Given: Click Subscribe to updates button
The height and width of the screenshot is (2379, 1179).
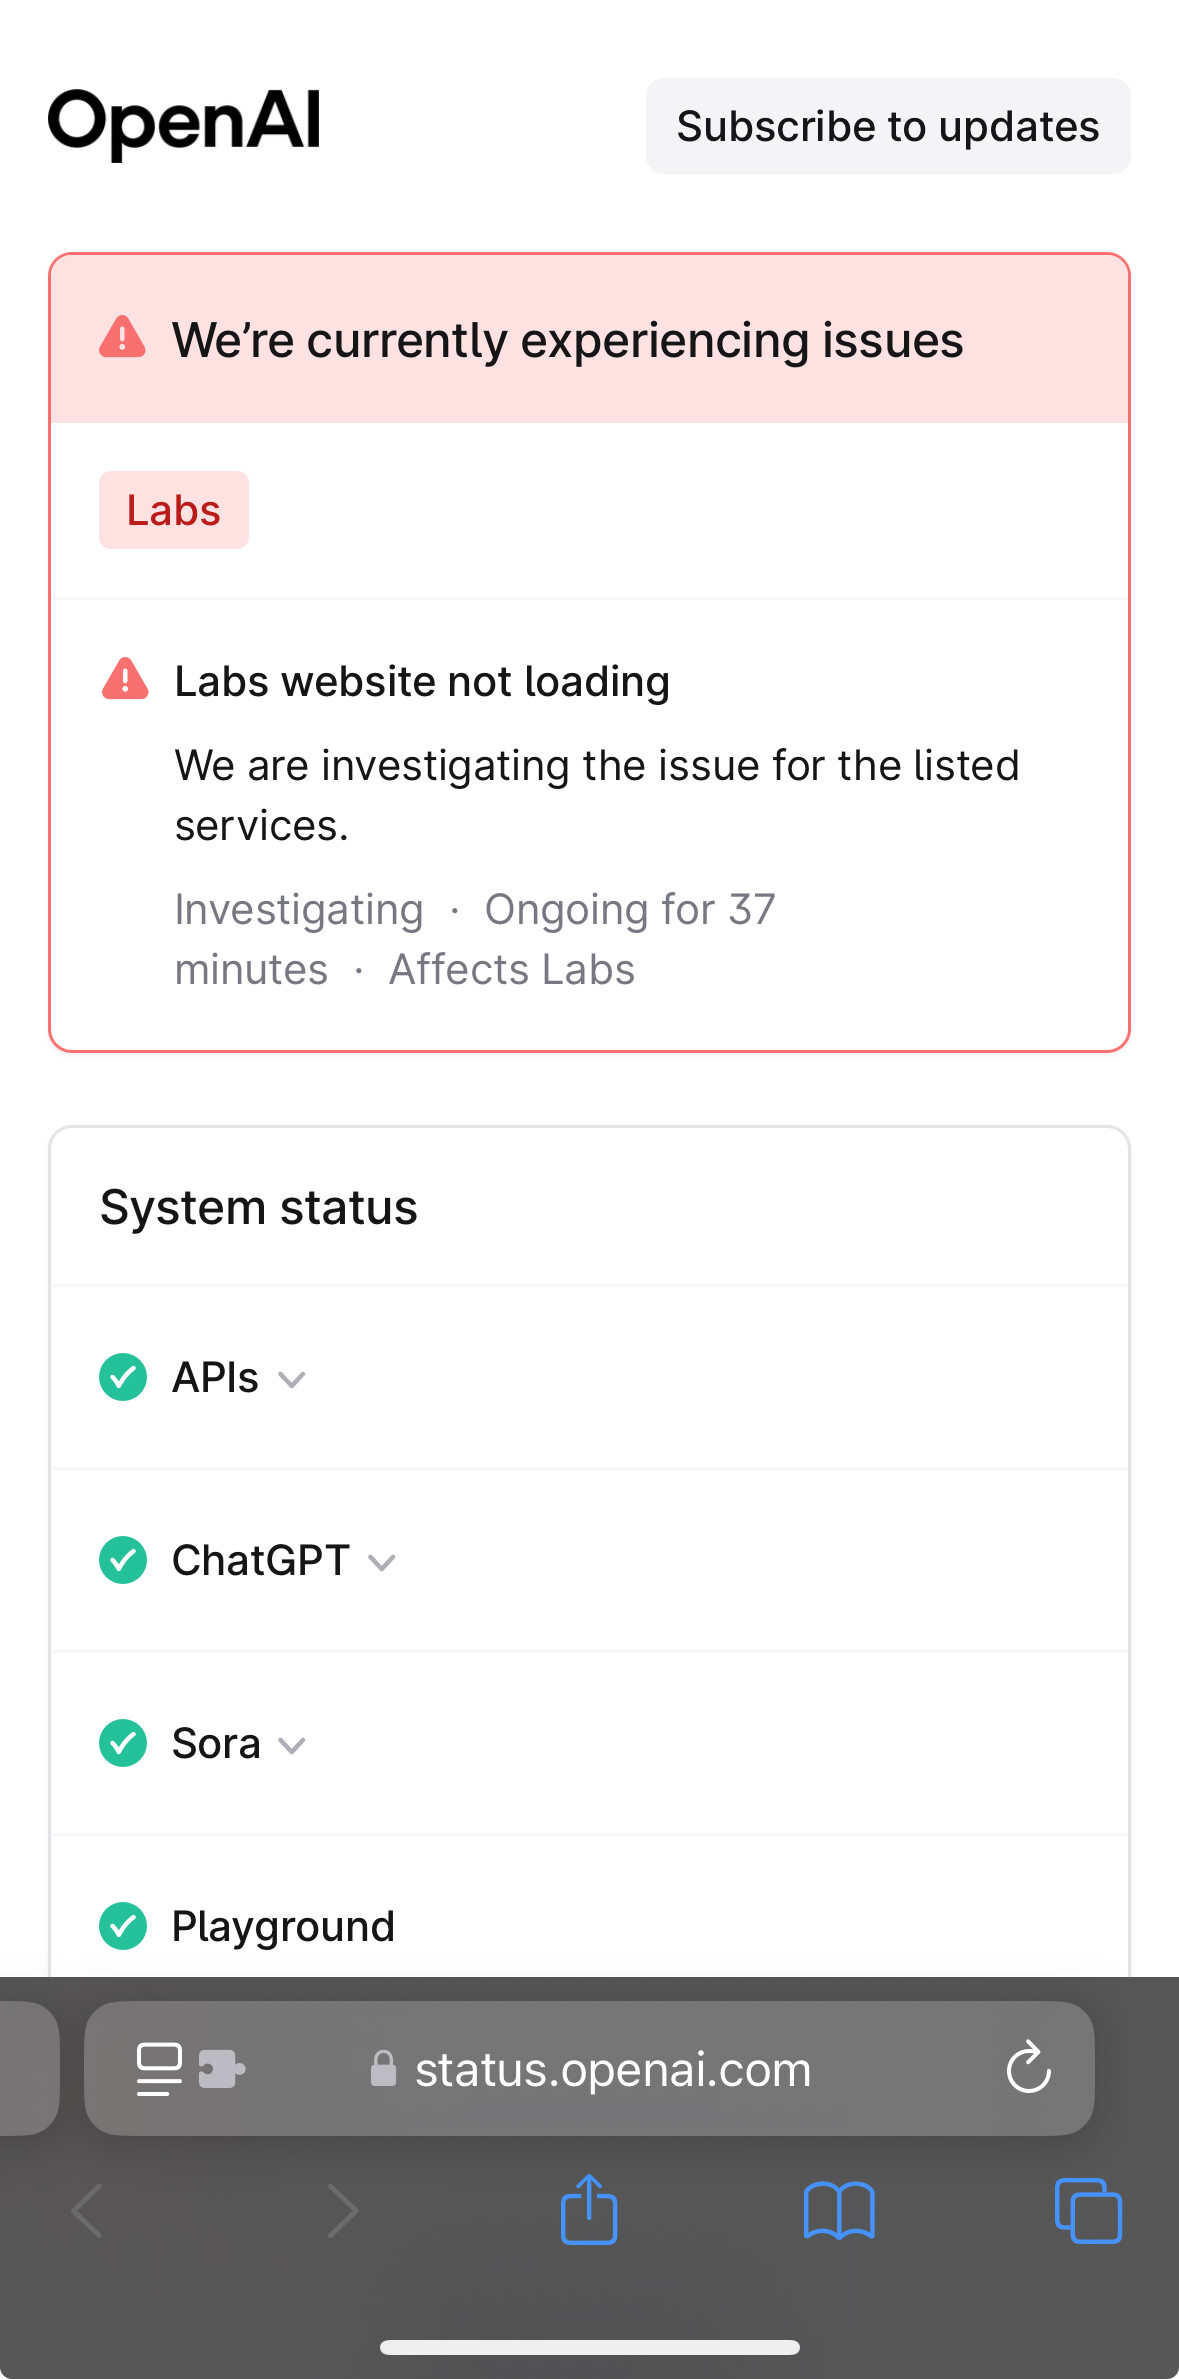Looking at the screenshot, I should [x=888, y=126].
